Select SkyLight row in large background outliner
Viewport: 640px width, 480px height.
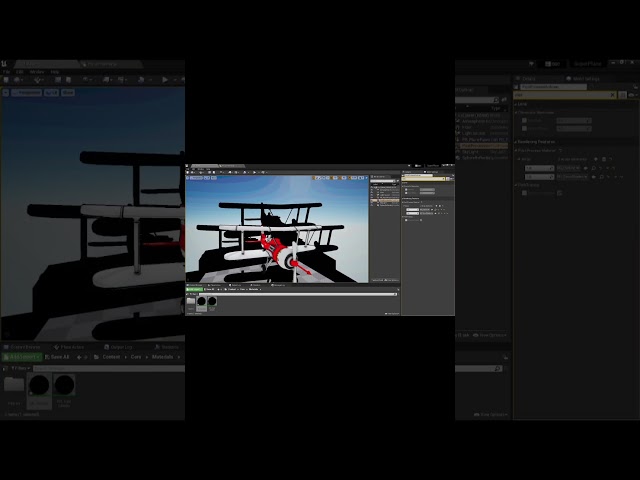[482, 152]
